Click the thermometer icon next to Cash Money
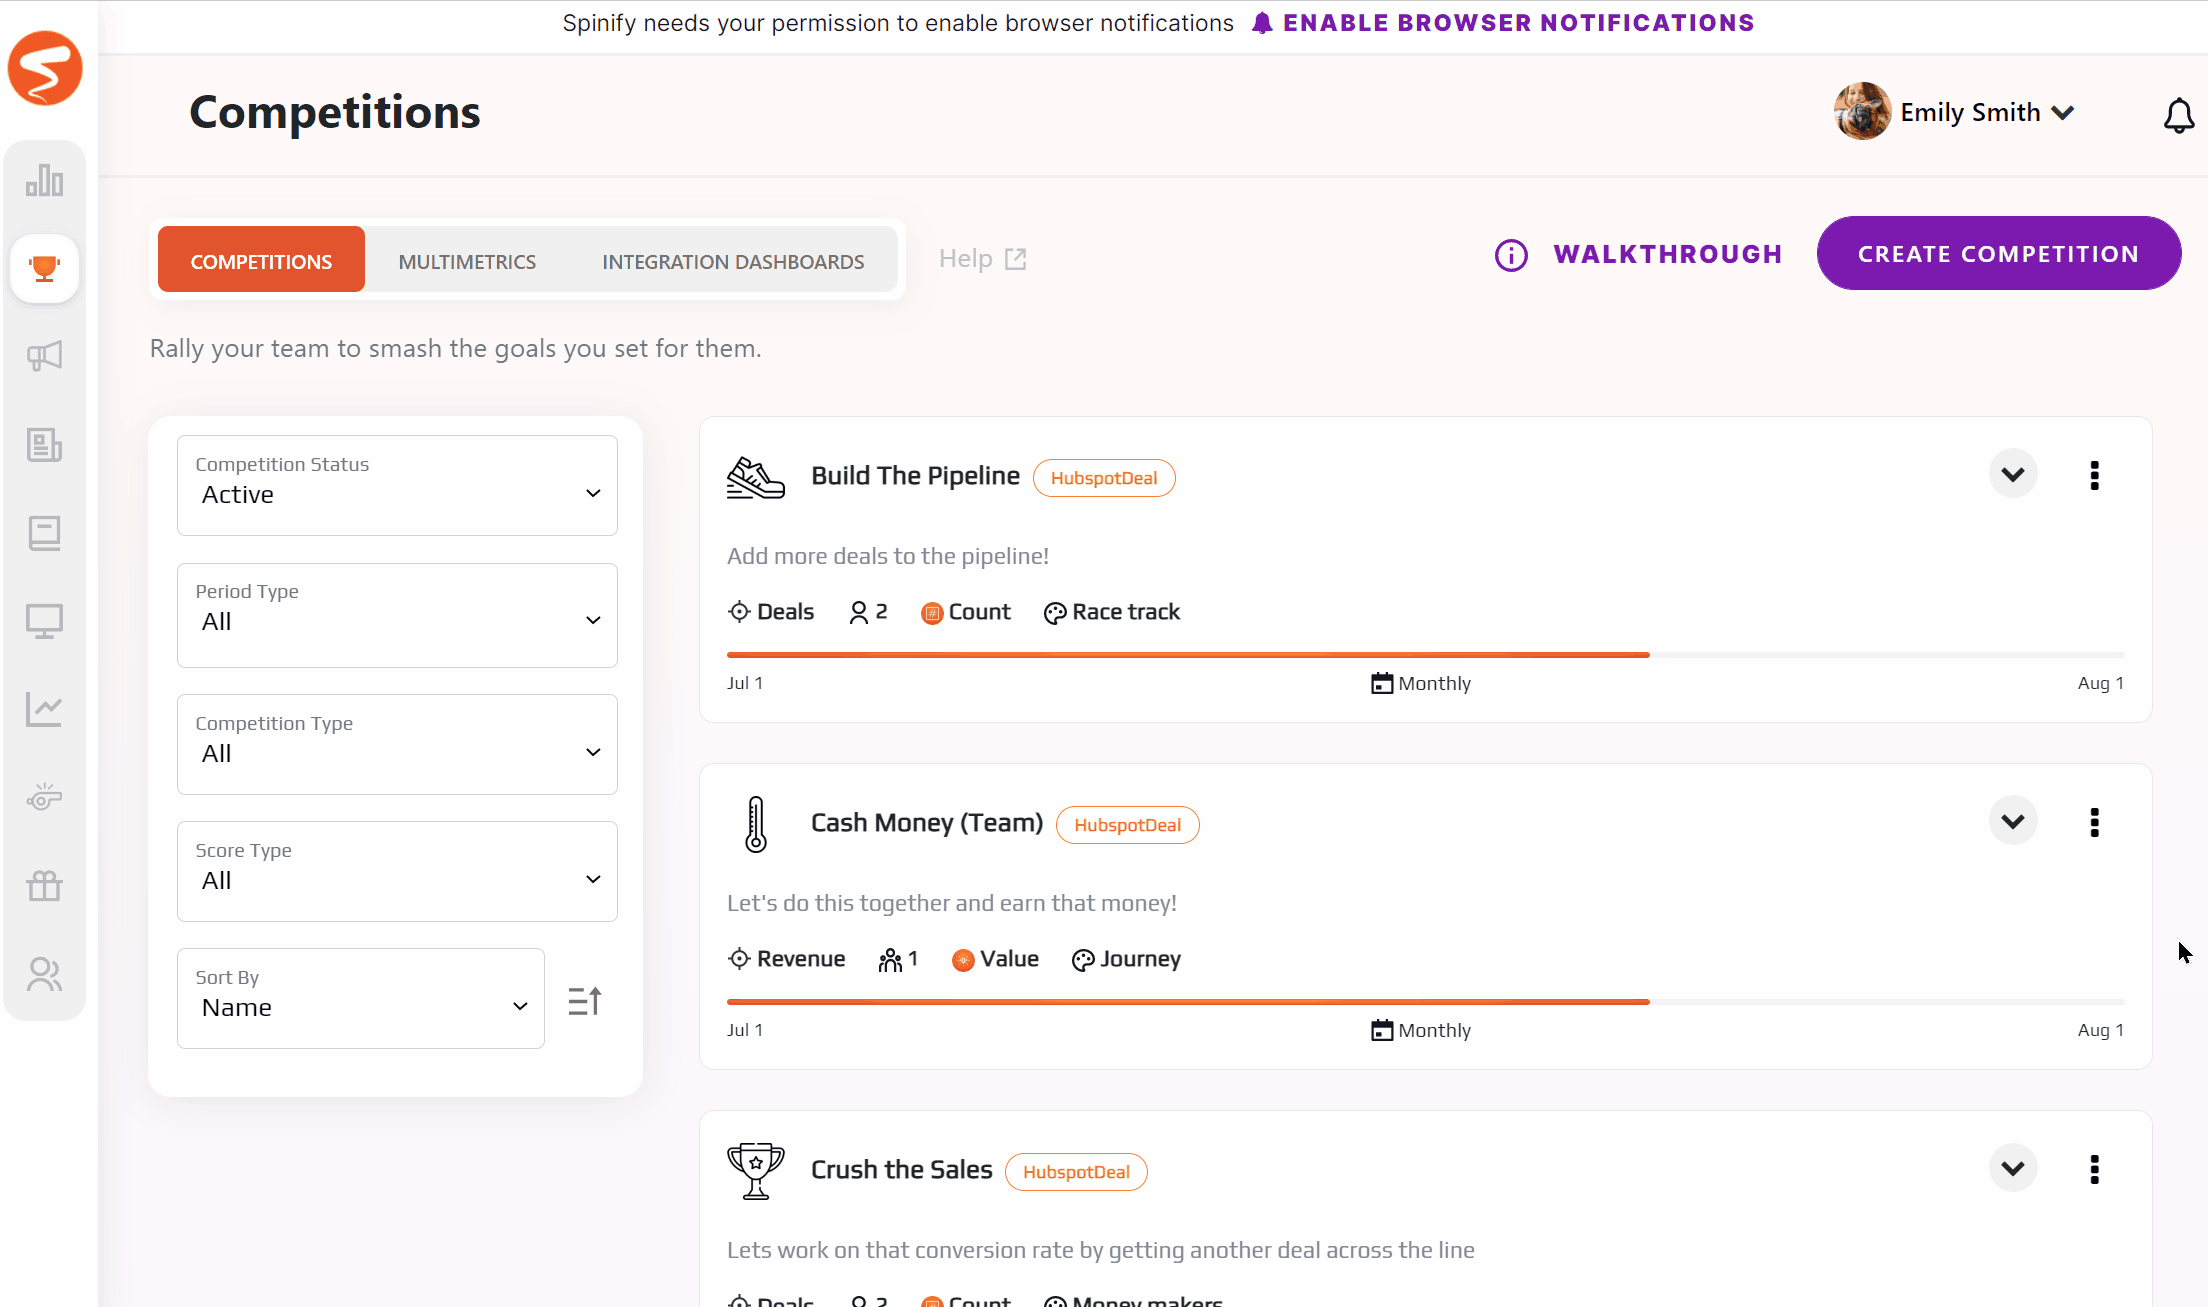Image resolution: width=2208 pixels, height=1307 pixels. 755,822
